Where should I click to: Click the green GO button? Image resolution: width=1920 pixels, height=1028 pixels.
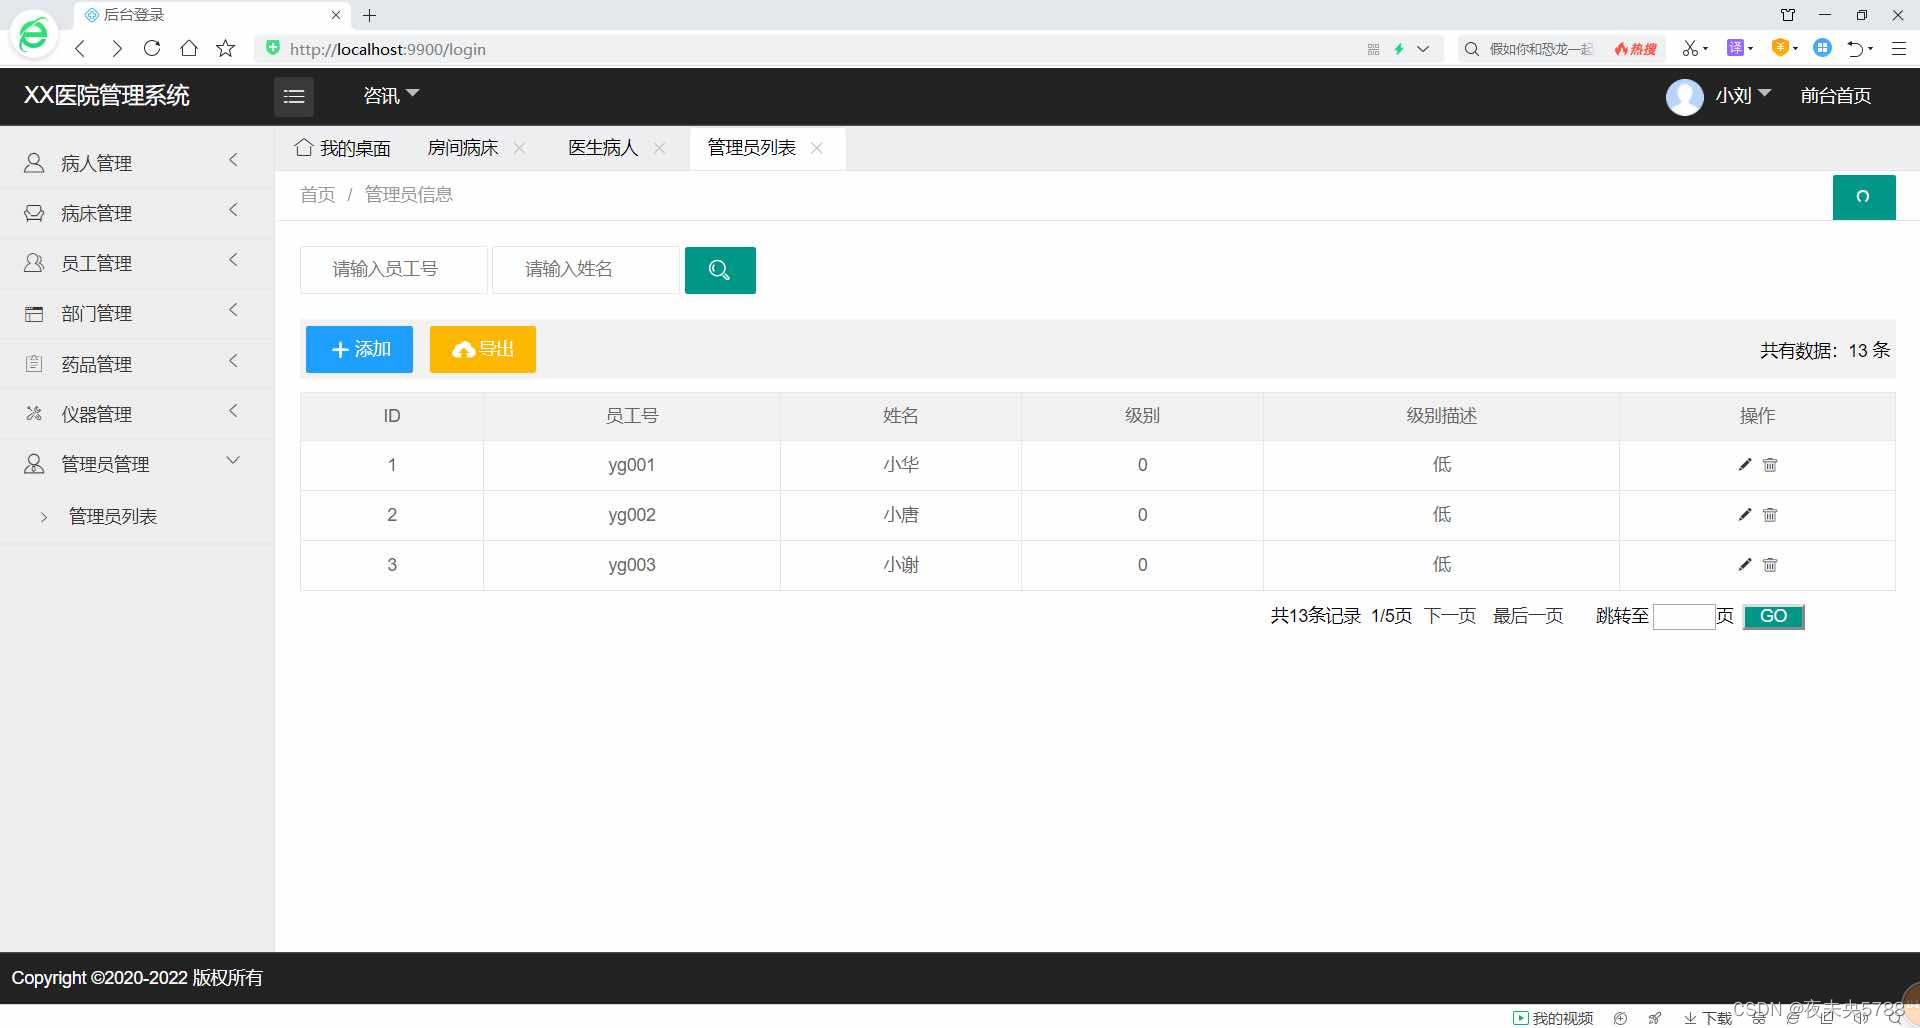(1774, 617)
